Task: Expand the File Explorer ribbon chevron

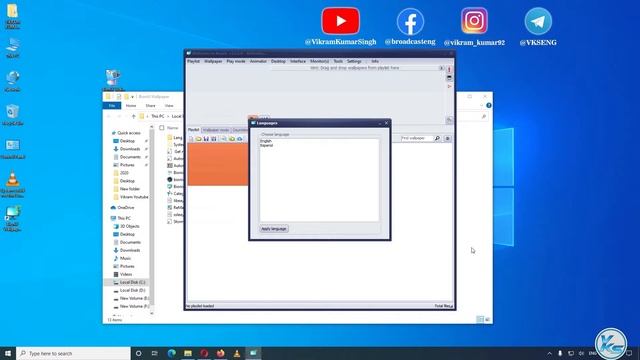Action: pos(481,105)
